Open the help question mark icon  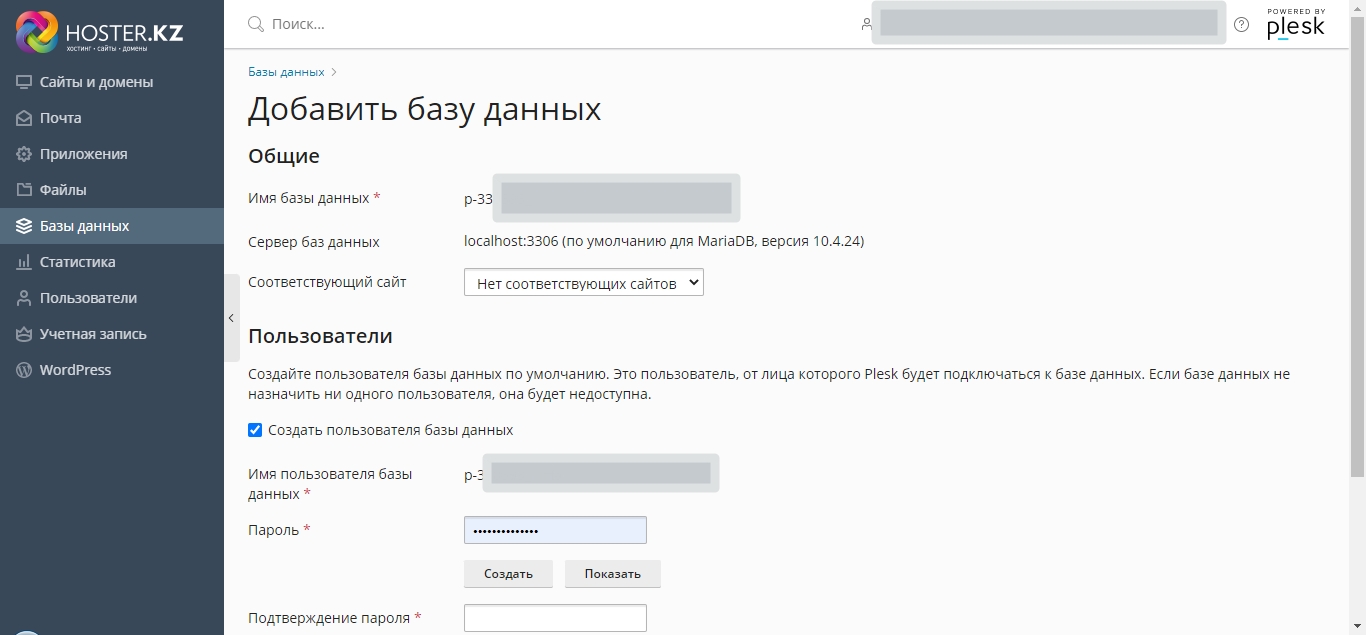coord(1241,25)
